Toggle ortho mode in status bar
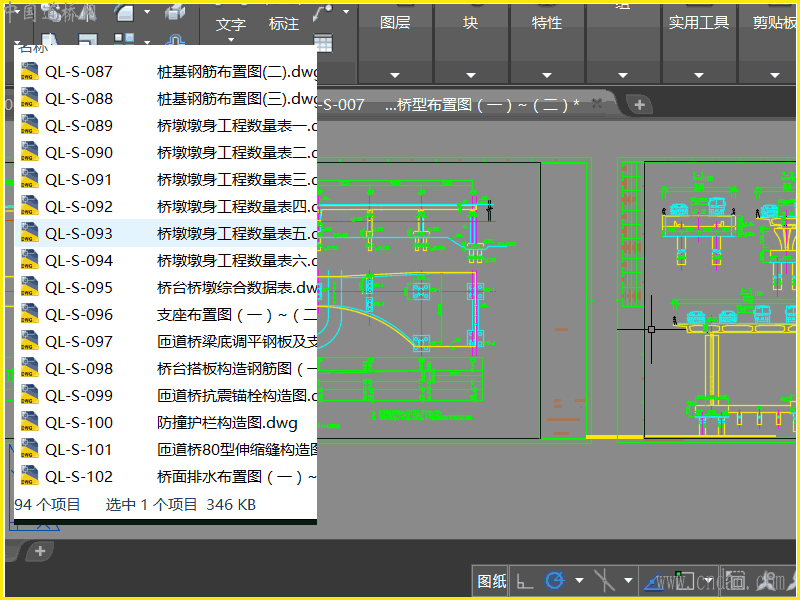This screenshot has width=800, height=600. pos(524,581)
